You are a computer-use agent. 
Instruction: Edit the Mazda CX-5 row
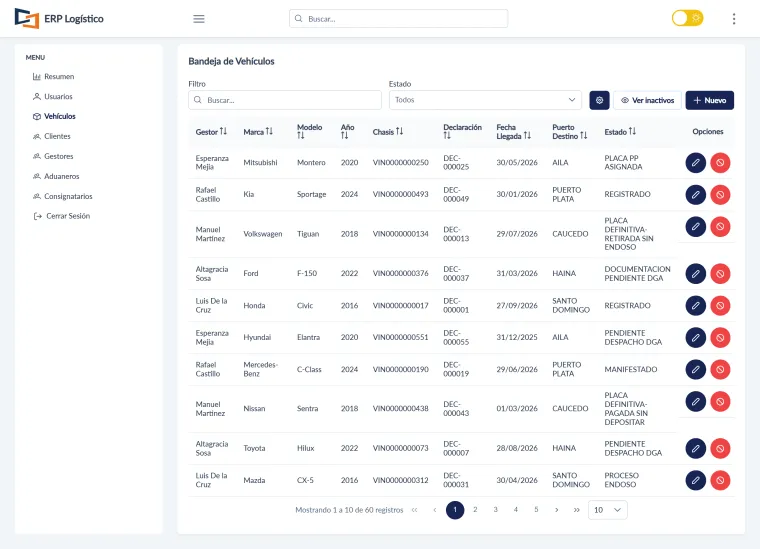coord(695,481)
